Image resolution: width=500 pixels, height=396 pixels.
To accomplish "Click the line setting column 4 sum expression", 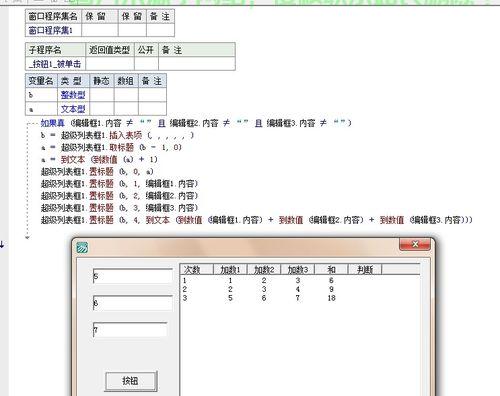I will point(257,220).
